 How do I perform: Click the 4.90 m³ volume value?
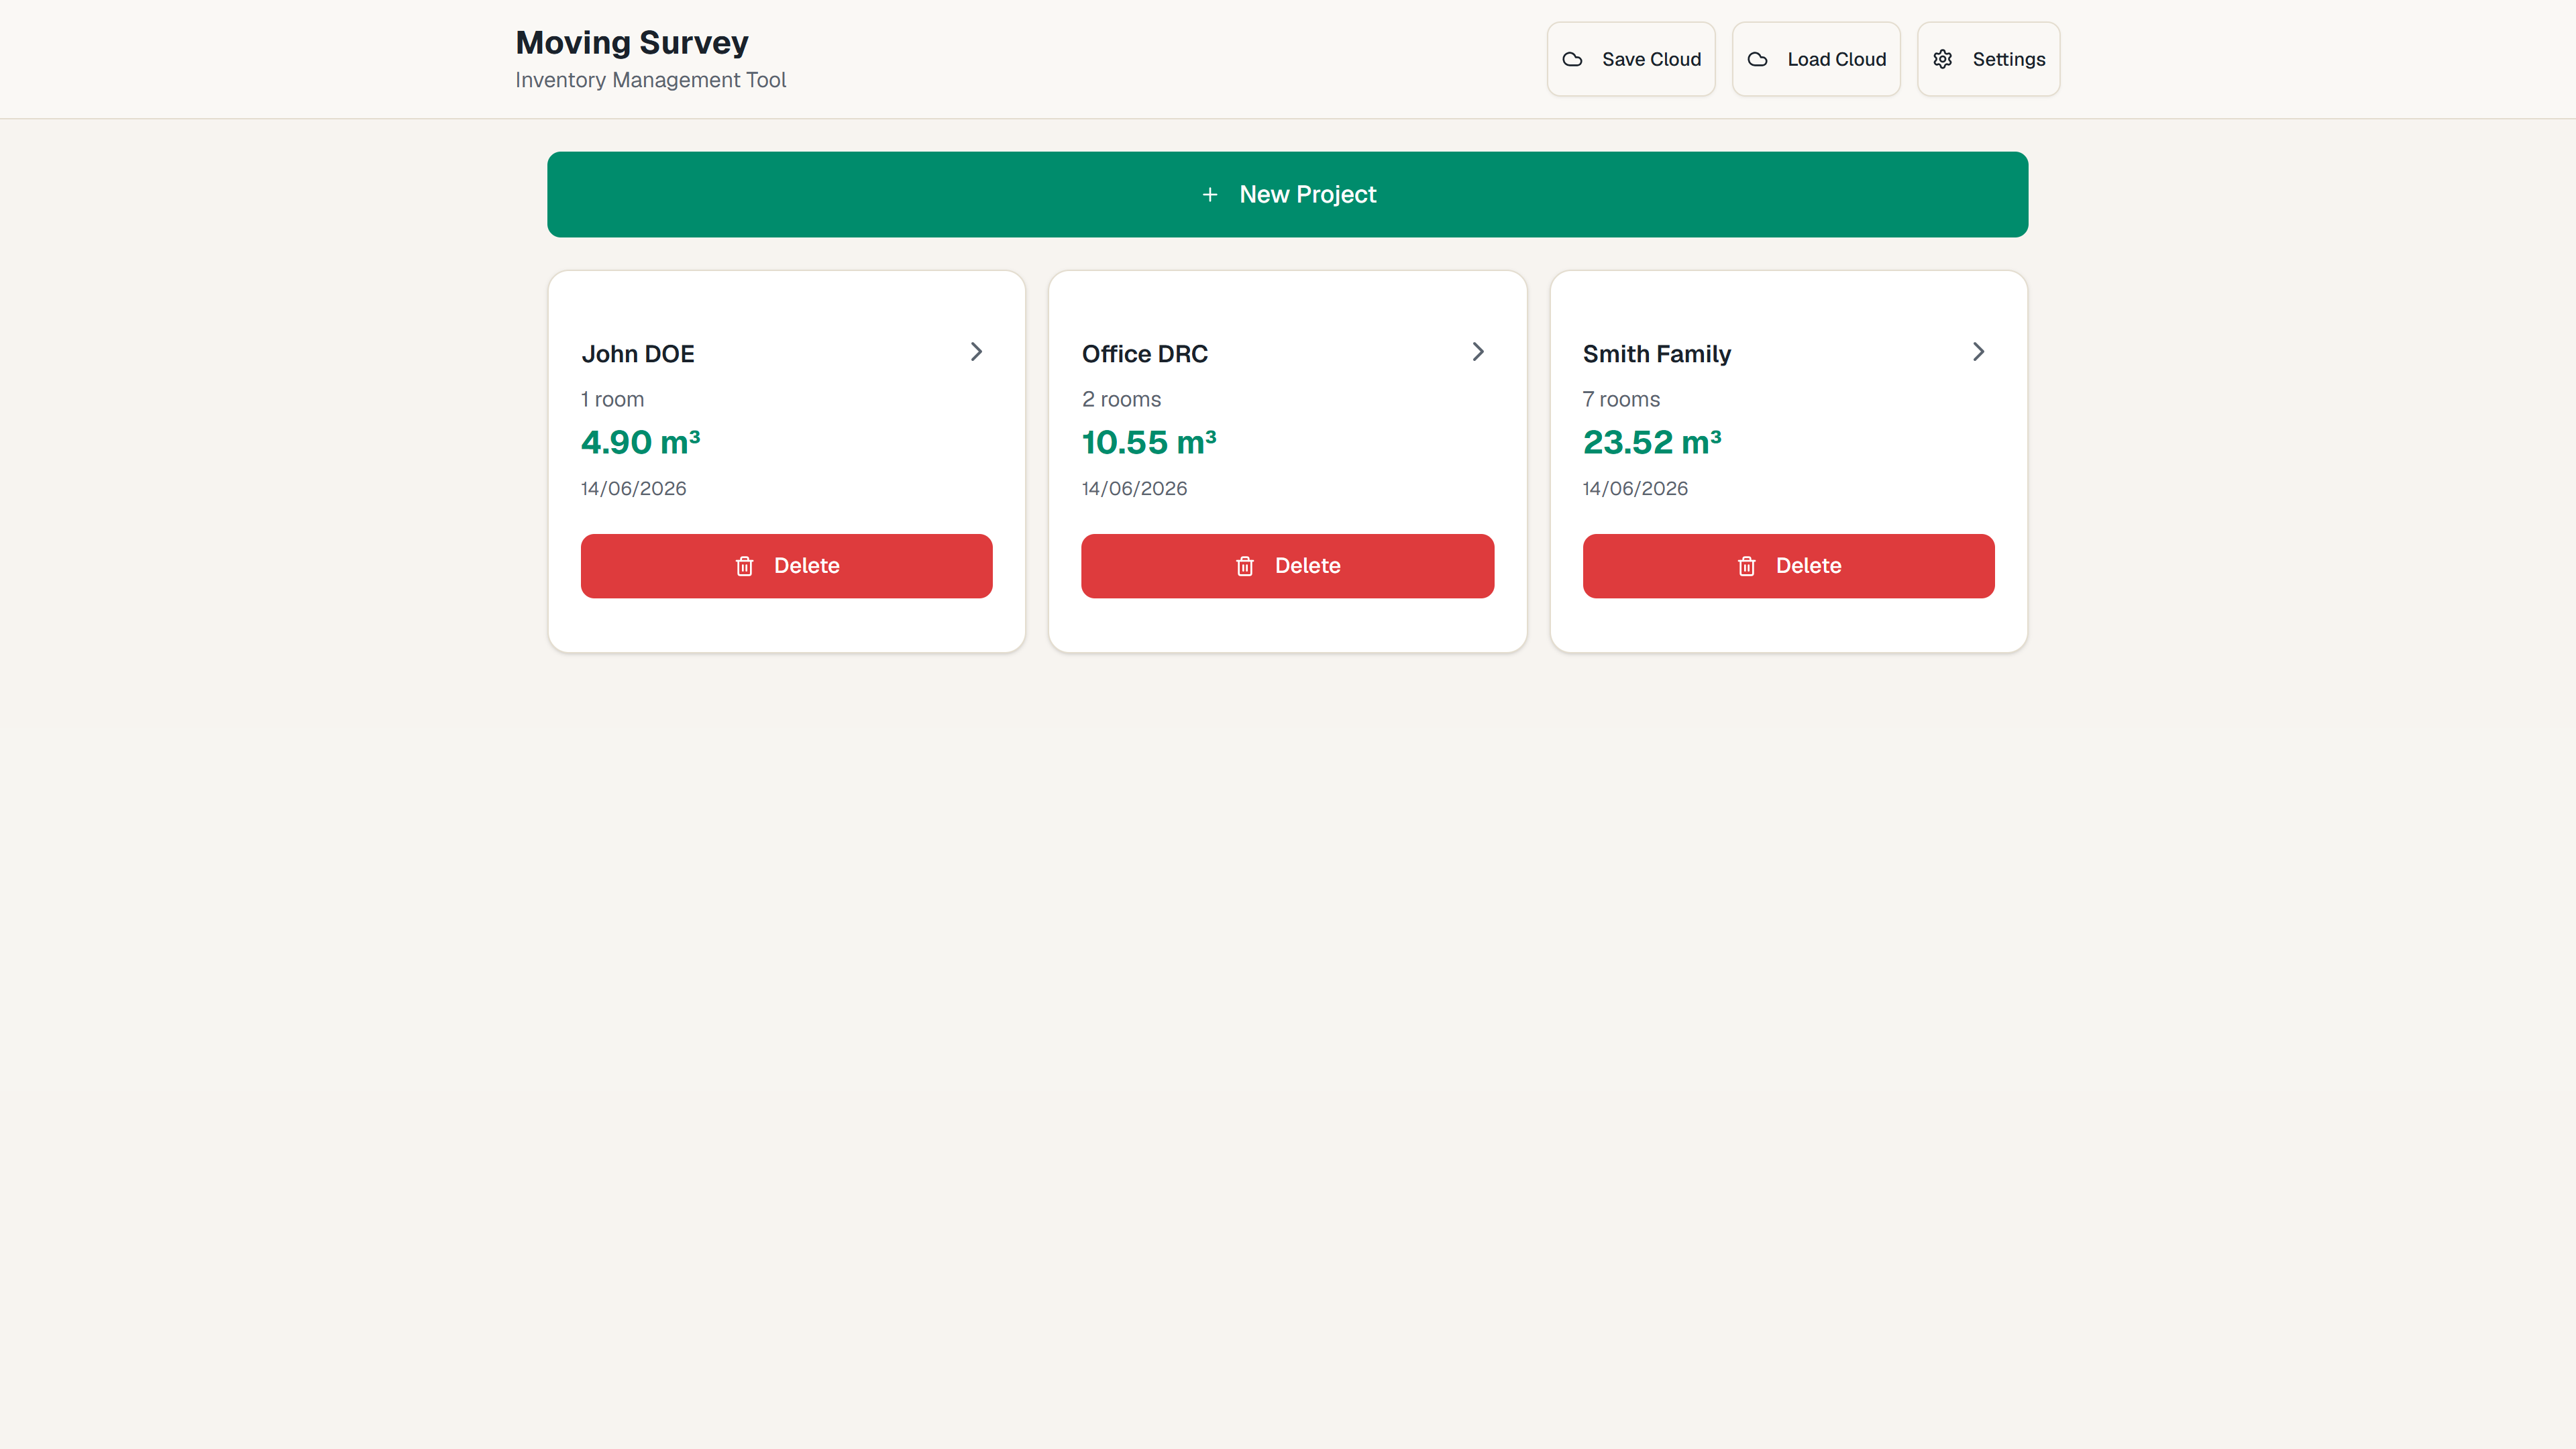(x=641, y=442)
